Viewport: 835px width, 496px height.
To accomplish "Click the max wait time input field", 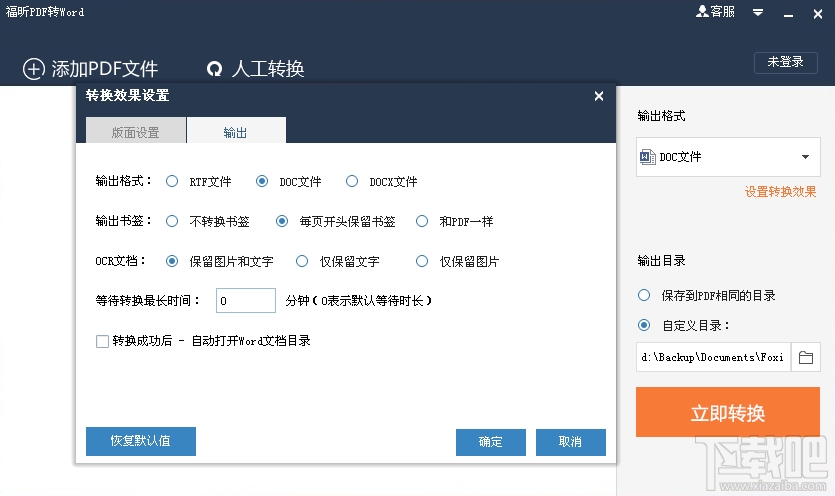I will pyautogui.click(x=245, y=300).
